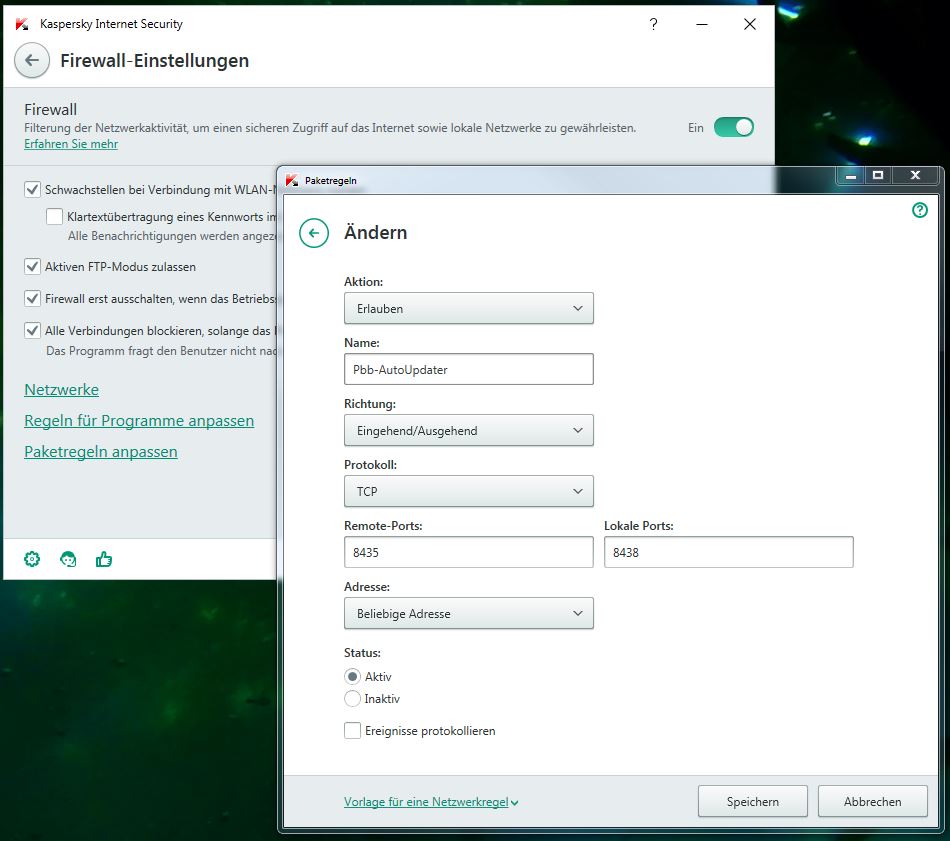Click into the Remote-Ports field
The width and height of the screenshot is (950, 841).
[x=468, y=552]
